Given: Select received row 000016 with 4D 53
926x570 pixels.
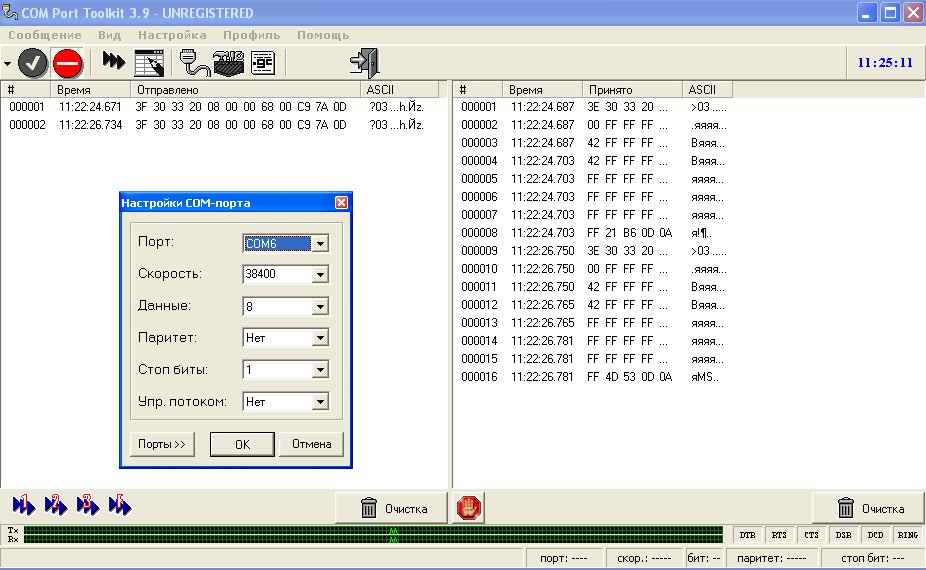Looking at the screenshot, I should click(594, 377).
